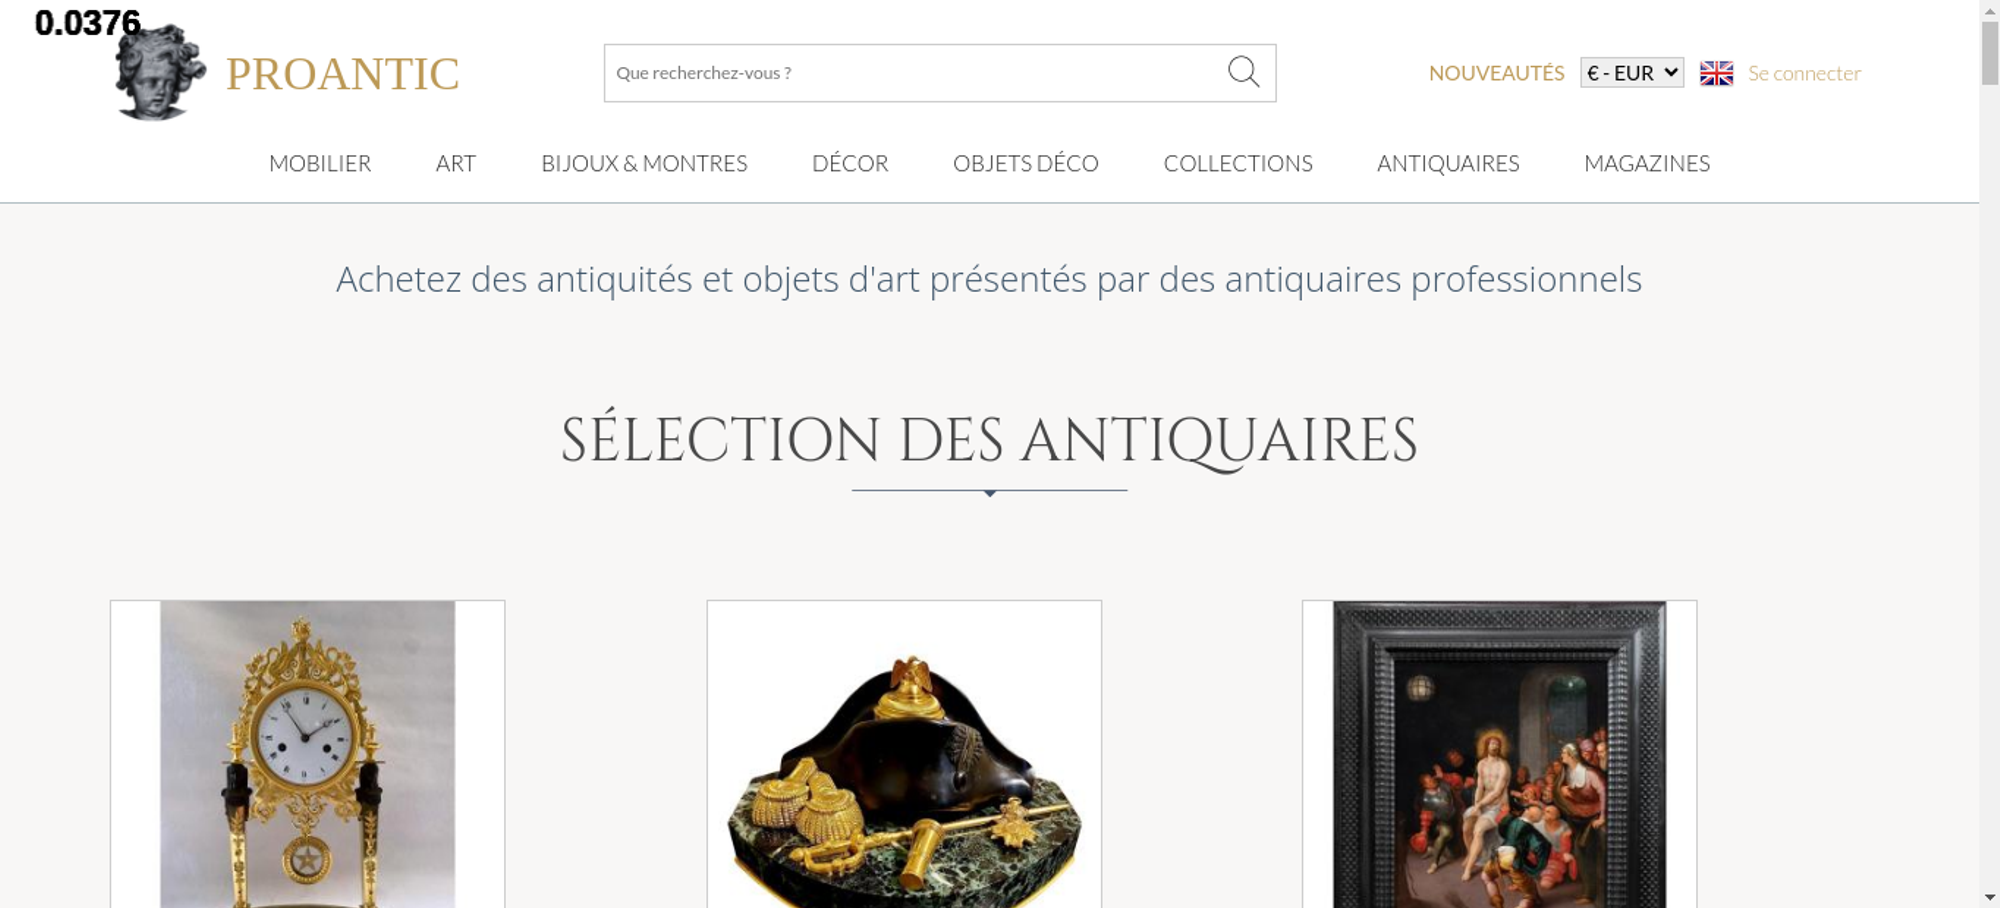Click the magnifying glass search icon
Image resolution: width=2000 pixels, height=908 pixels.
pos(1243,72)
